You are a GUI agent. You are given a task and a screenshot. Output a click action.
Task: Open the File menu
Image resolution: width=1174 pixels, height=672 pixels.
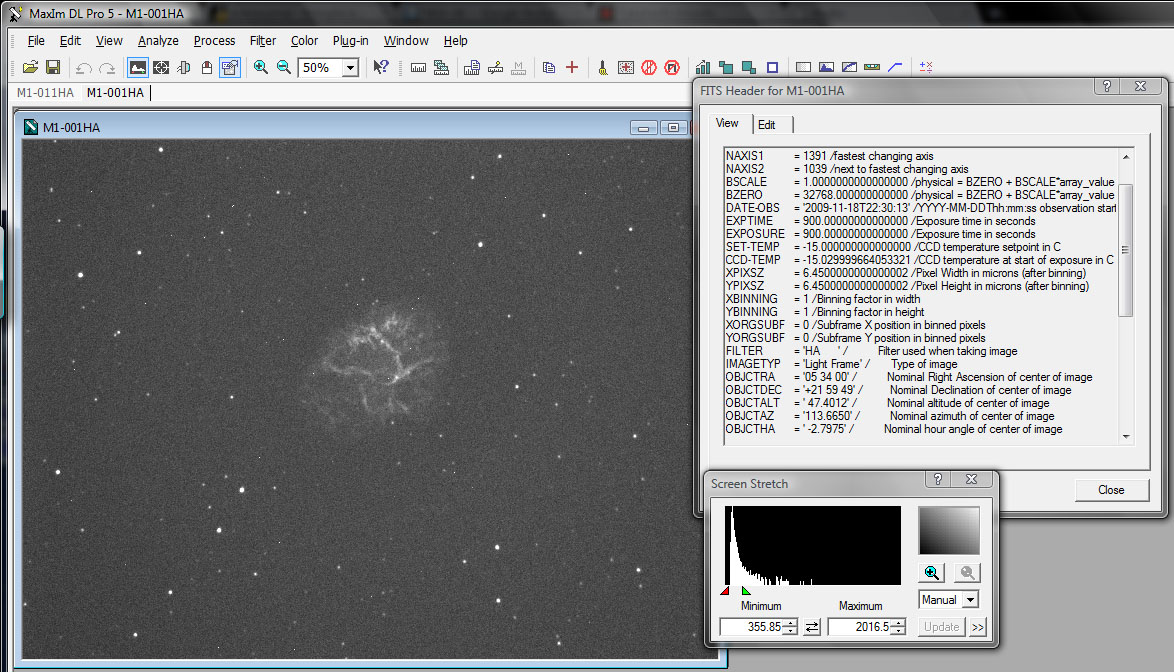(x=36, y=40)
